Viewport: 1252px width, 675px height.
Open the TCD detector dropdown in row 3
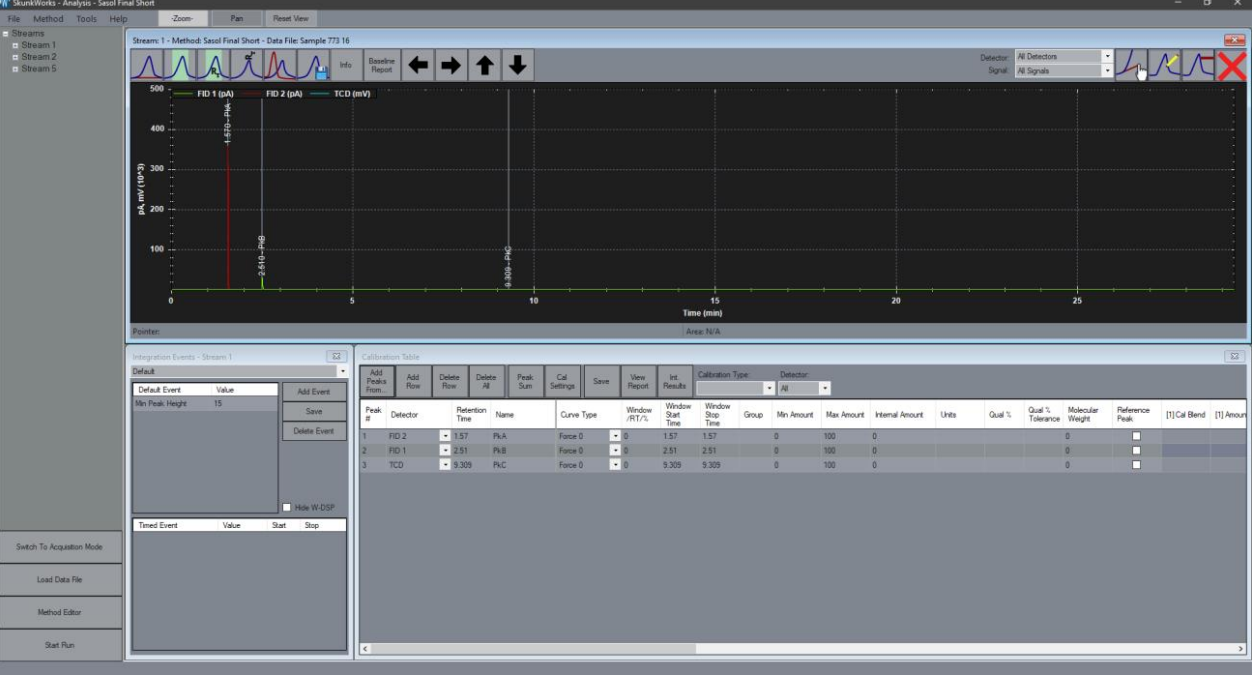pyautogui.click(x=445, y=464)
